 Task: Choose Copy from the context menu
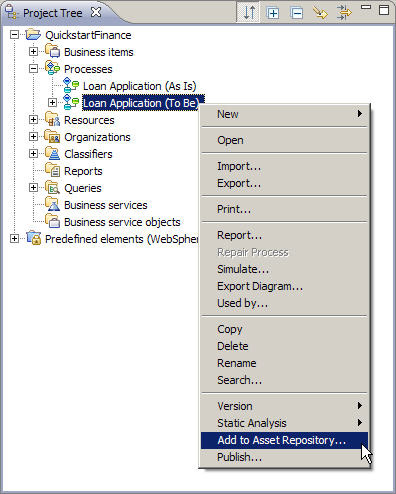tap(284, 329)
